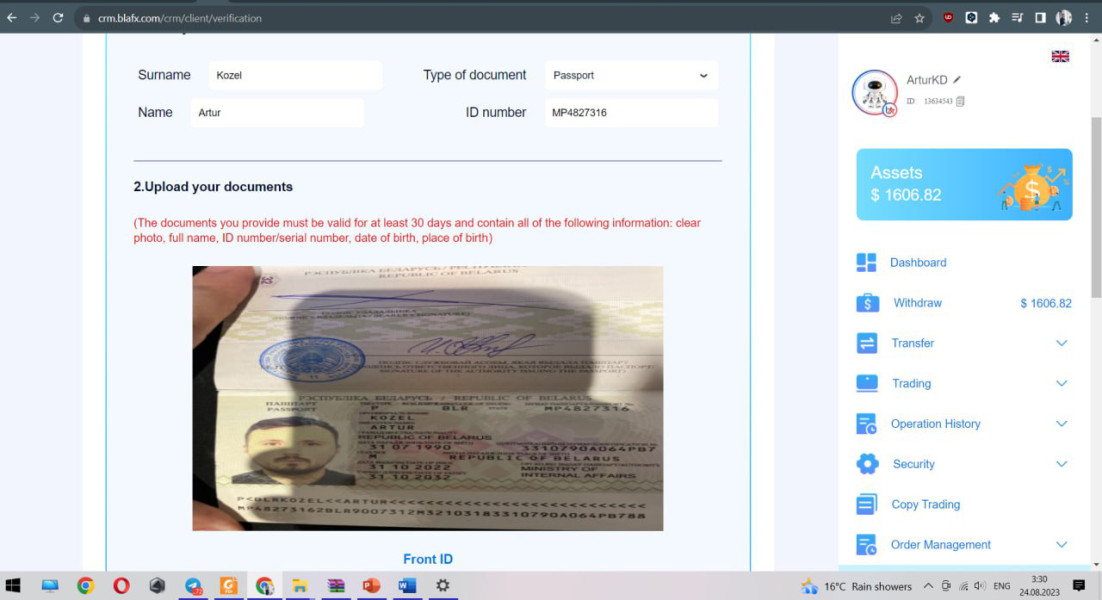
Task: Click the Order Management icon
Action: point(867,544)
